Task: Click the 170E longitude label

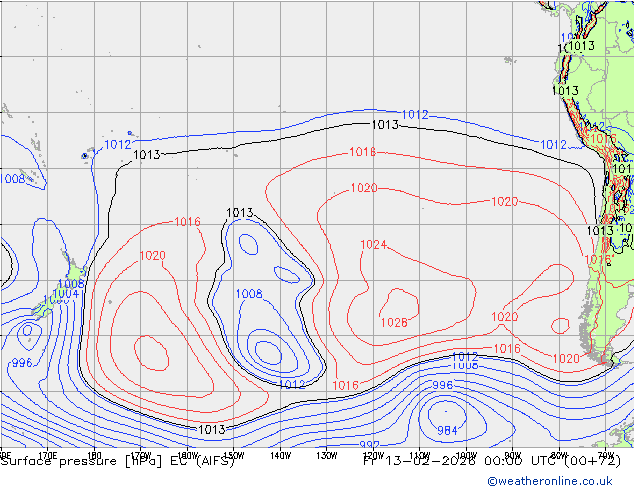Action: tap(47, 456)
